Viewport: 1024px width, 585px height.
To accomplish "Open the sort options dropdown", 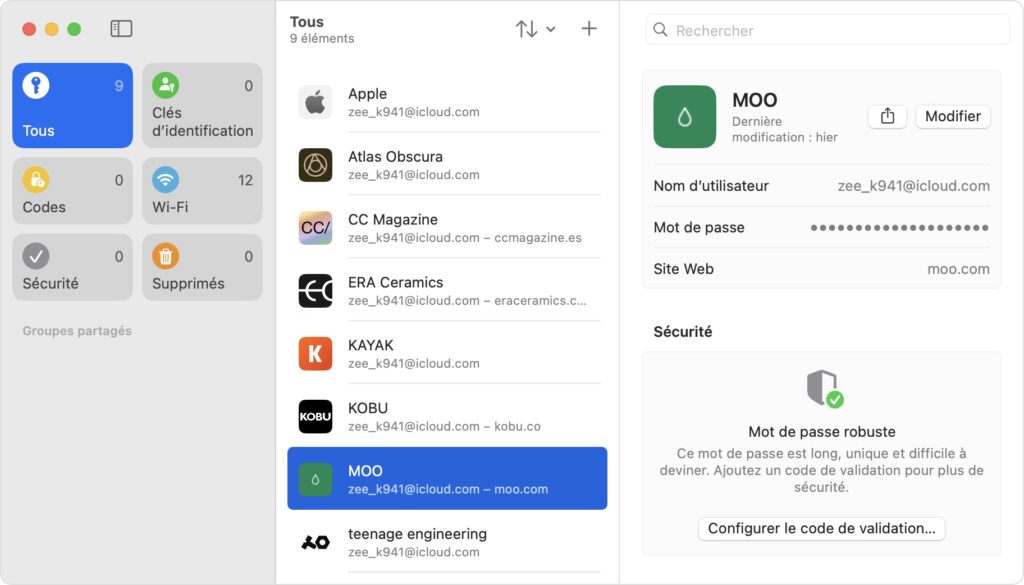I will coord(536,29).
